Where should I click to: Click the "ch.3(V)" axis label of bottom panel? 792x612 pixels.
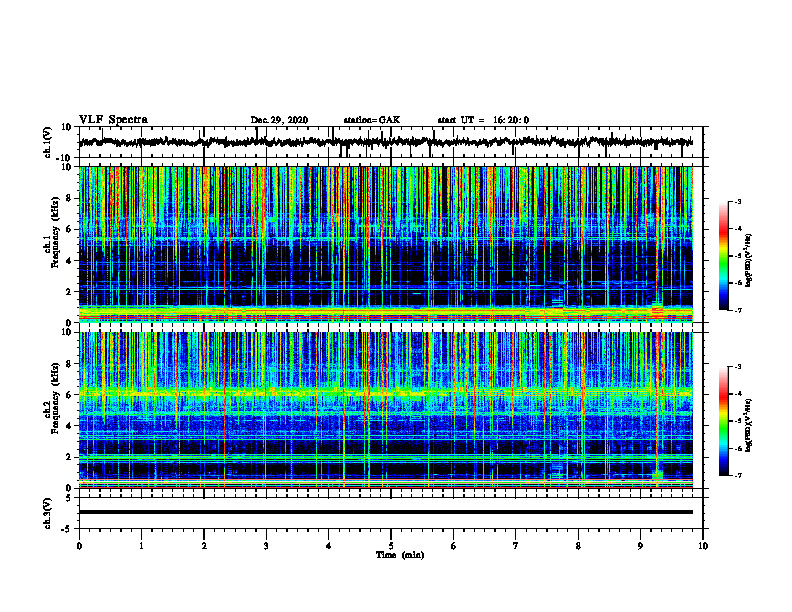(48, 513)
